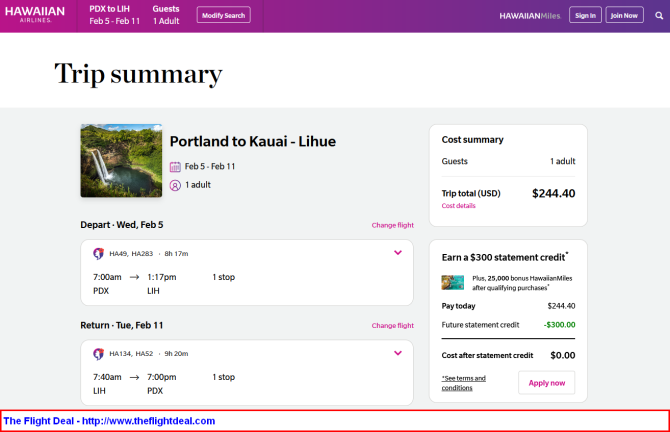Open the search magnifier icon in header
Screen dimensions: 670x432
pos(659,15)
